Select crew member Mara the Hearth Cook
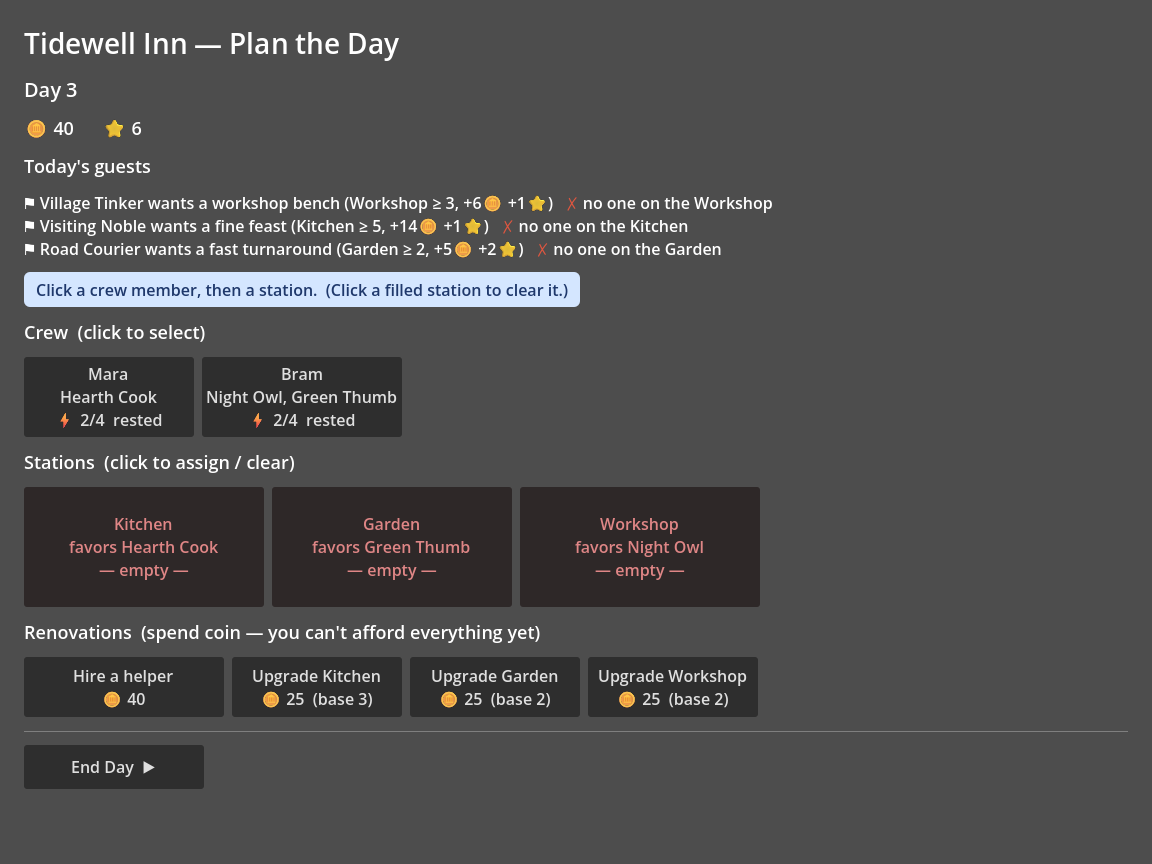 click(109, 397)
